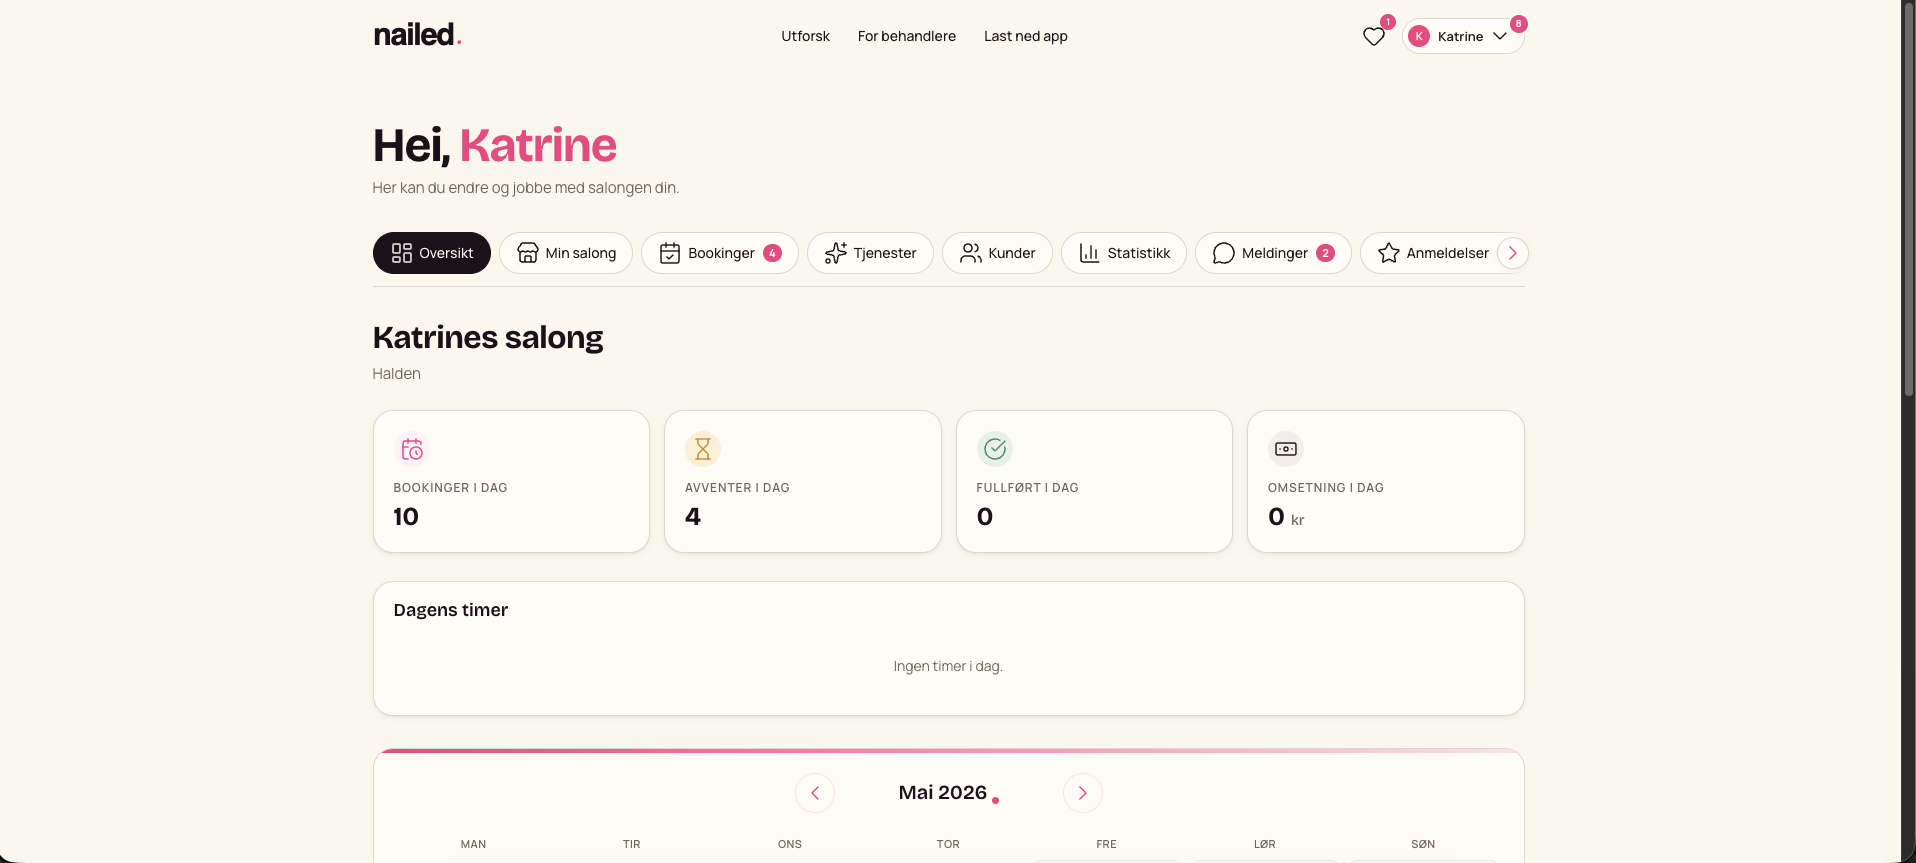Click the page vertical scrollbar thumb
Image resolution: width=1916 pixels, height=863 pixels.
(1908, 199)
